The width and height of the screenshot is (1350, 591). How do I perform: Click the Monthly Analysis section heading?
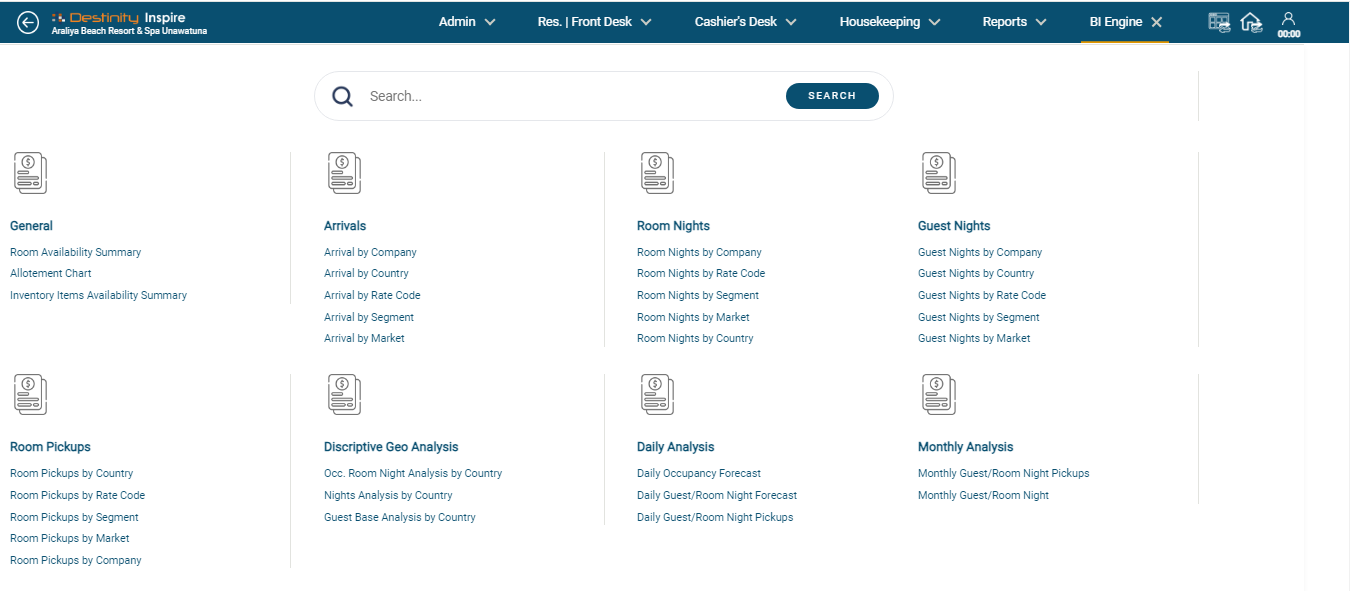(966, 447)
